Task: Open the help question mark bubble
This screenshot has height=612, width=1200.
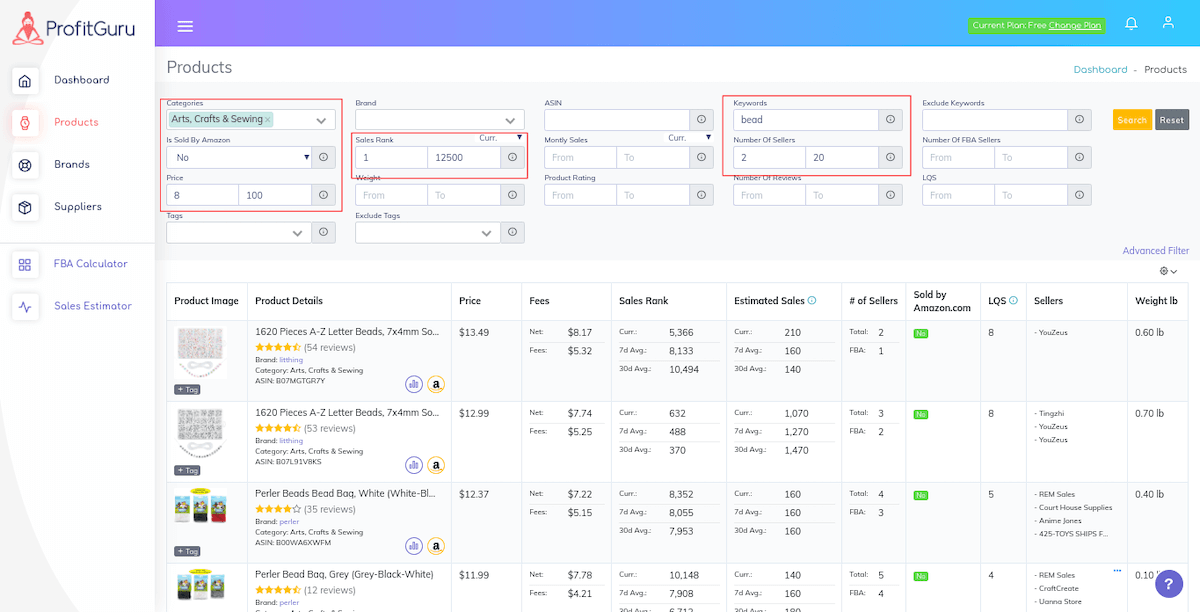Action: (1169, 583)
